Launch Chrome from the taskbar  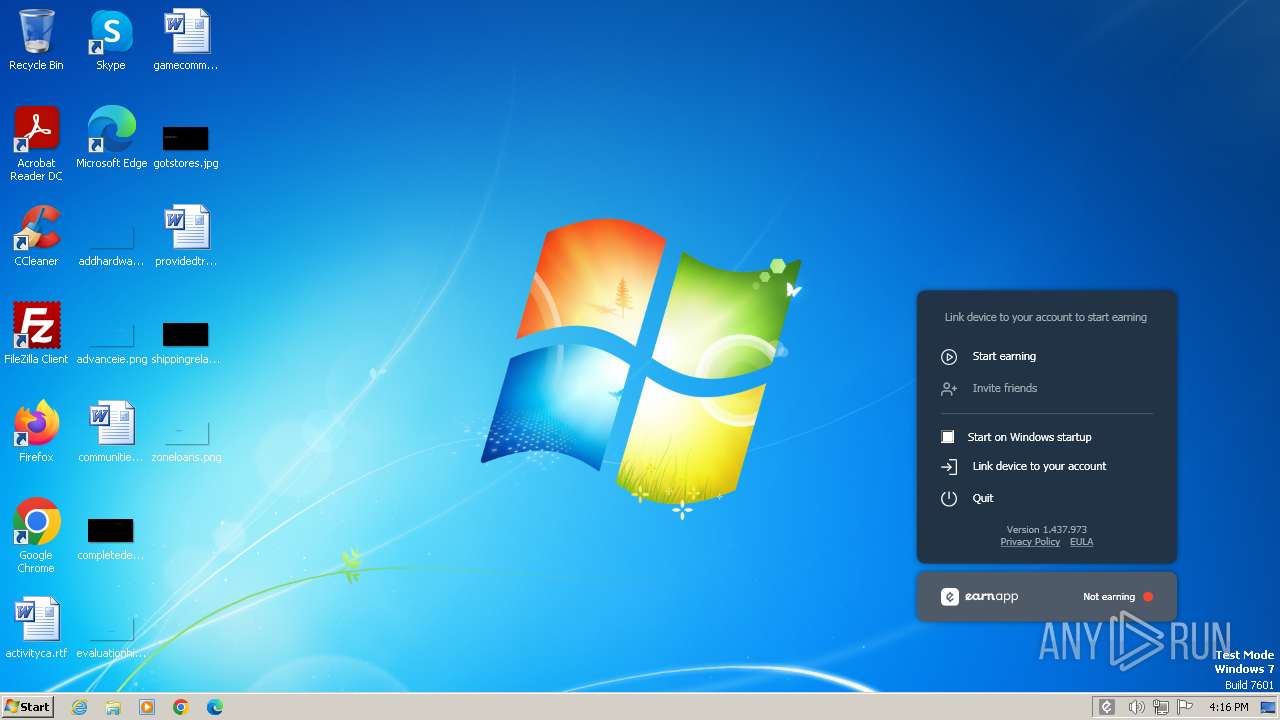coord(181,707)
